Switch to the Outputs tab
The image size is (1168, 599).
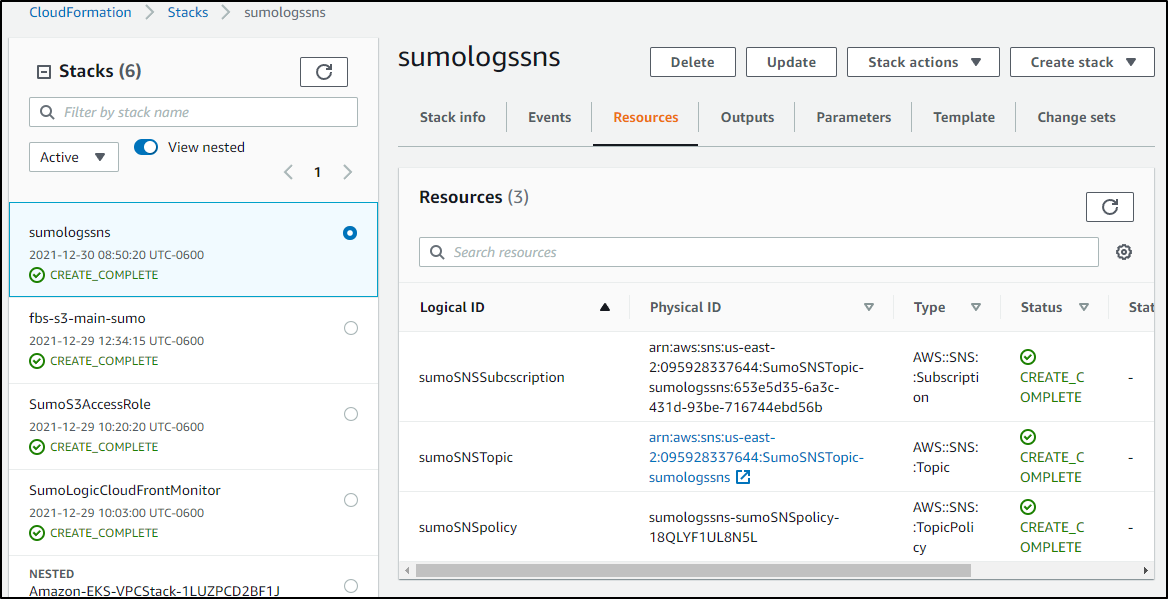747,117
